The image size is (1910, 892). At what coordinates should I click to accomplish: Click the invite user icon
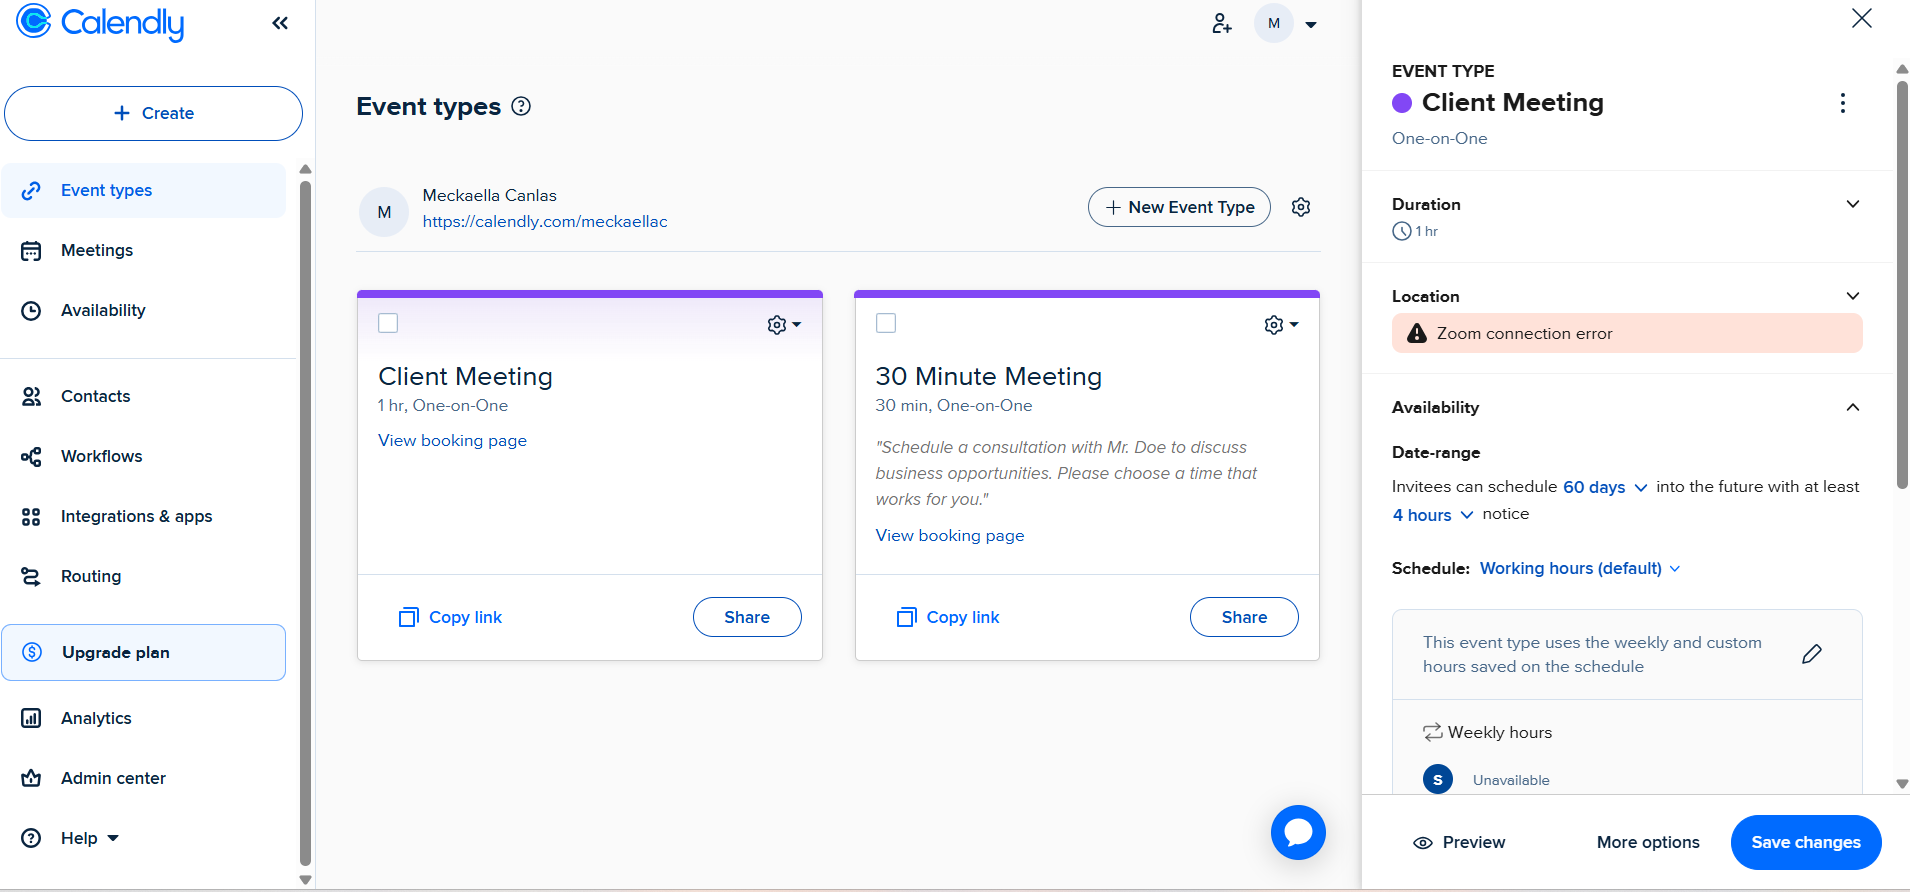click(x=1221, y=23)
